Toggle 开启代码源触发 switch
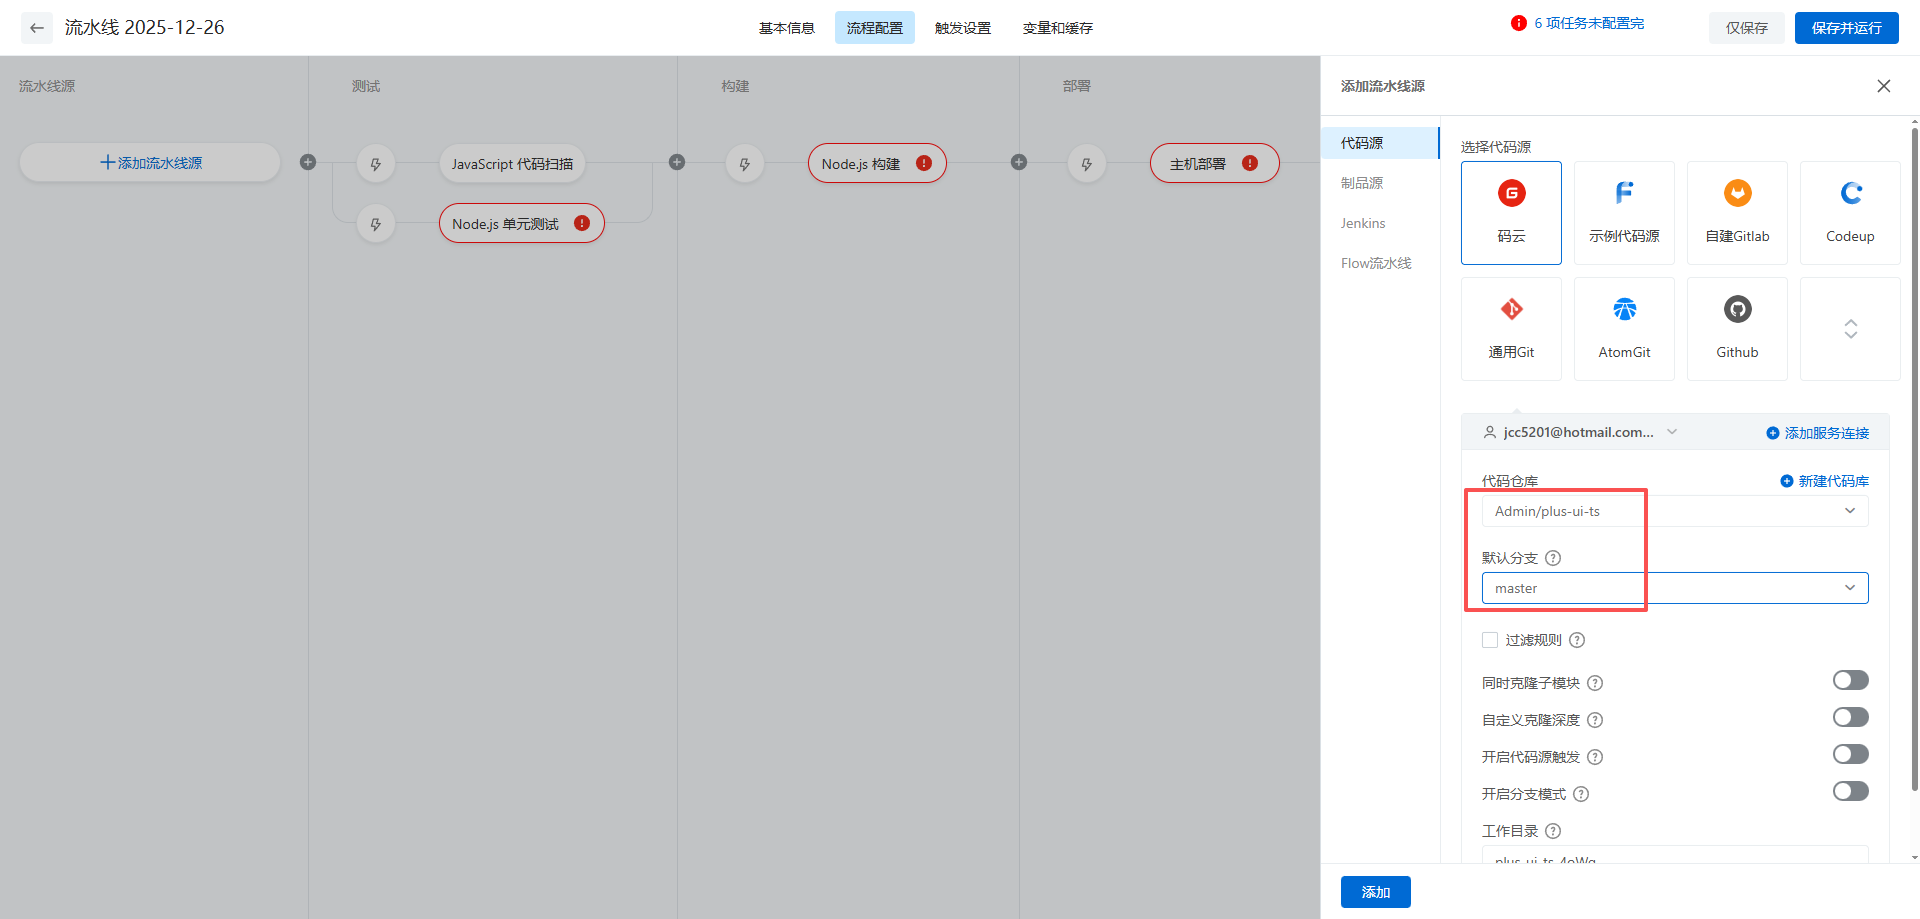The image size is (1920, 919). click(1851, 754)
